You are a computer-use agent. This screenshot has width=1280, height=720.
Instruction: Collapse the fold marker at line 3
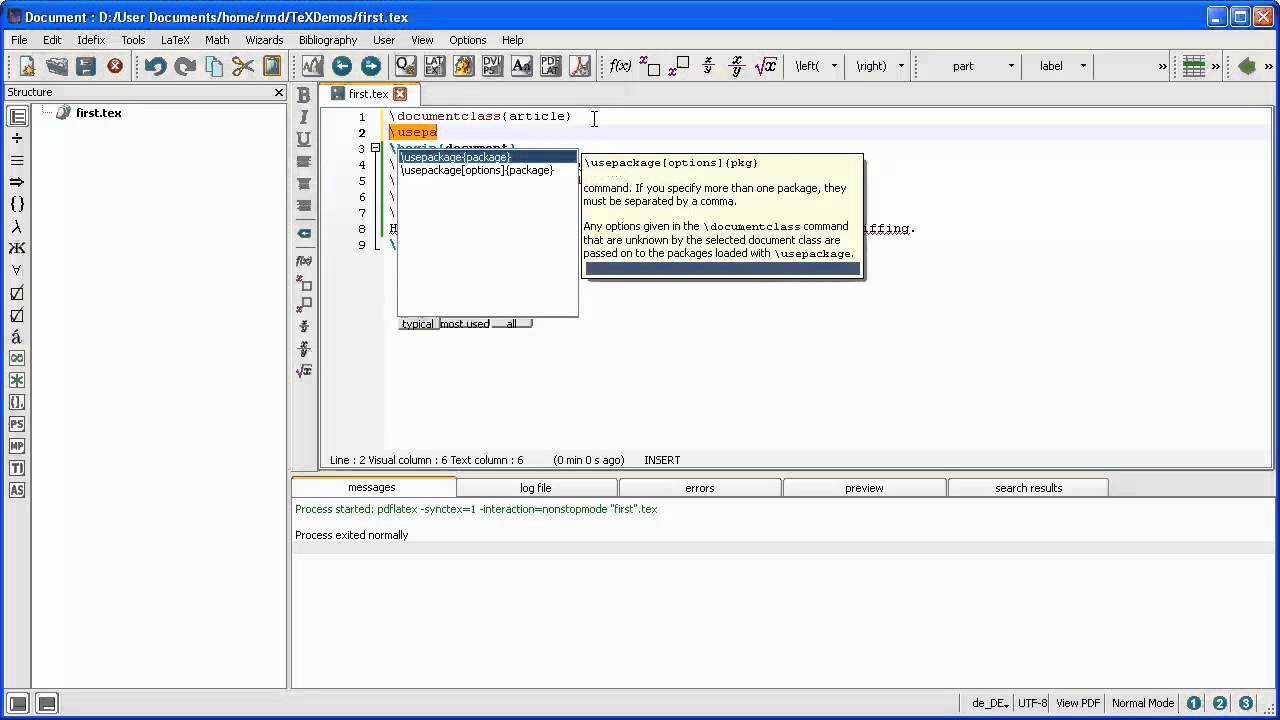pos(375,148)
